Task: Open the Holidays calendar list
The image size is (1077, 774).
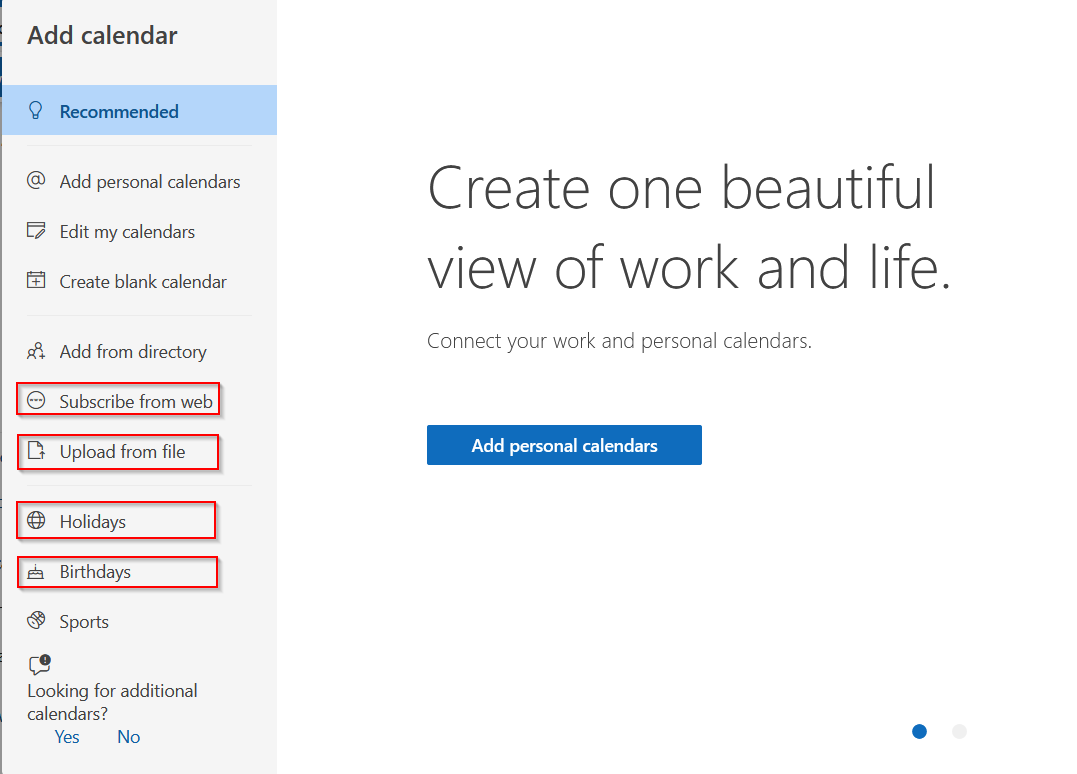Action: click(93, 522)
